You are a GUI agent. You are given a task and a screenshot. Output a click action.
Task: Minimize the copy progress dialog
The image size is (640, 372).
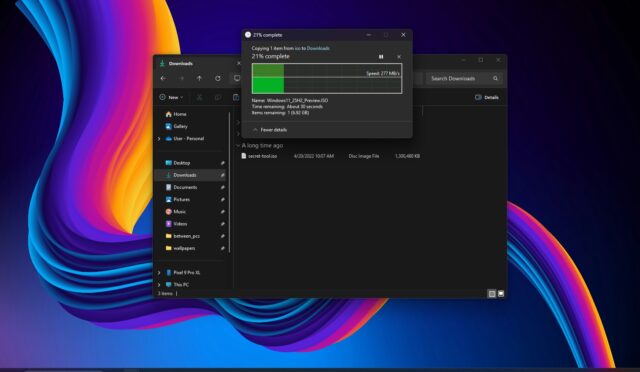tap(369, 35)
